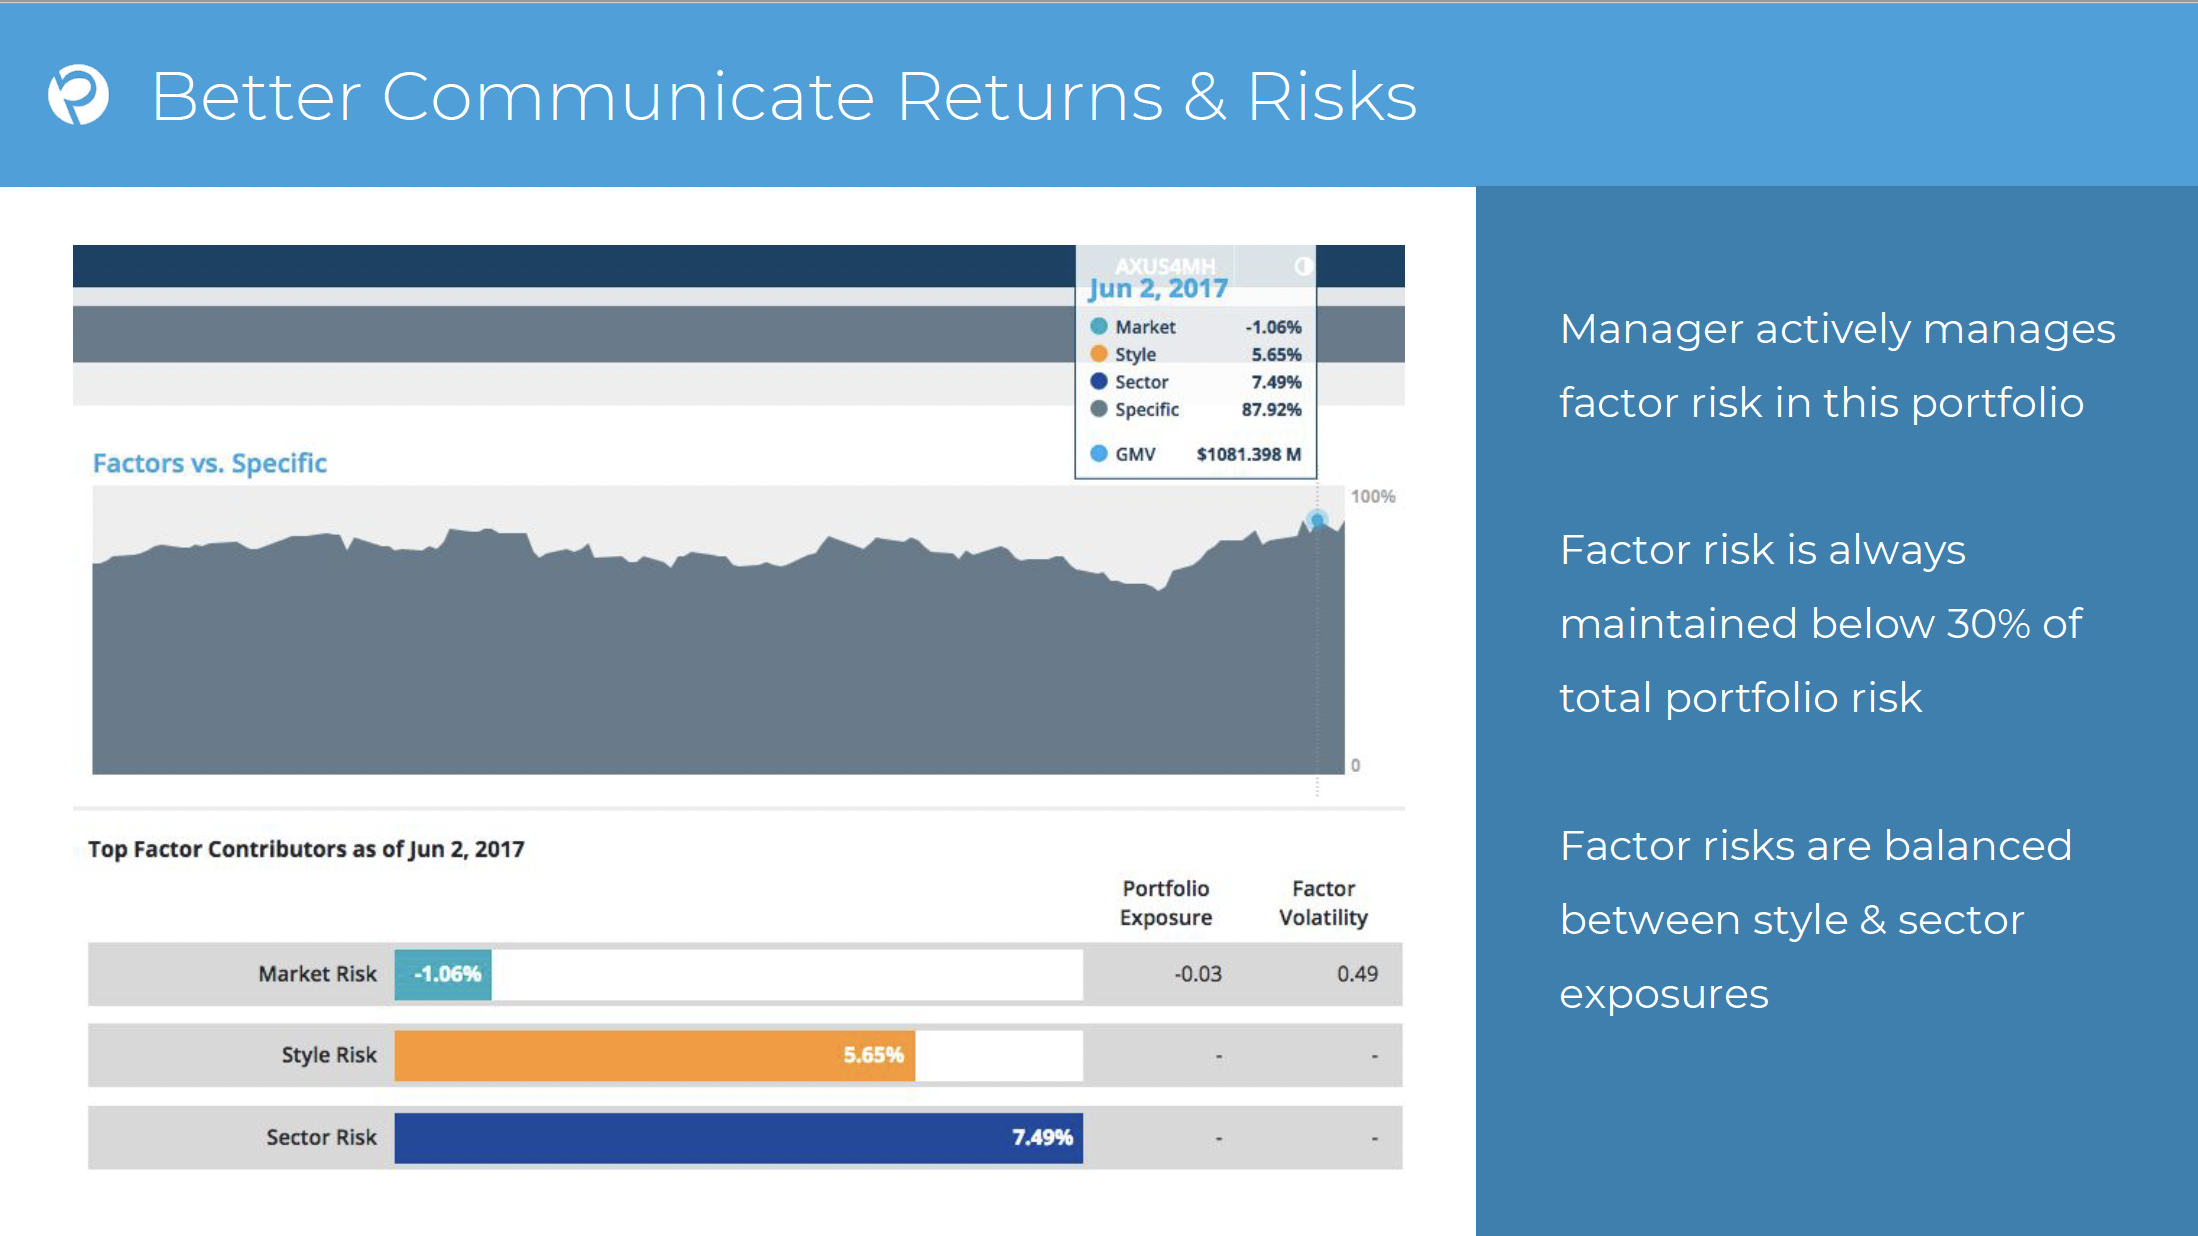This screenshot has width=2198, height=1236.
Task: Click the blue Sector Risk bar
Action: pyautogui.click(x=738, y=1138)
